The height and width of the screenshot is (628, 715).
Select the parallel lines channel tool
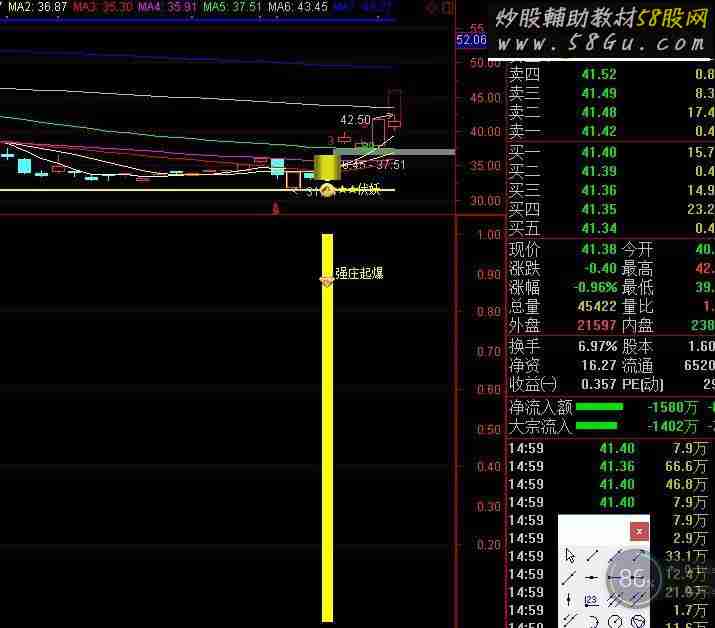tap(614, 600)
